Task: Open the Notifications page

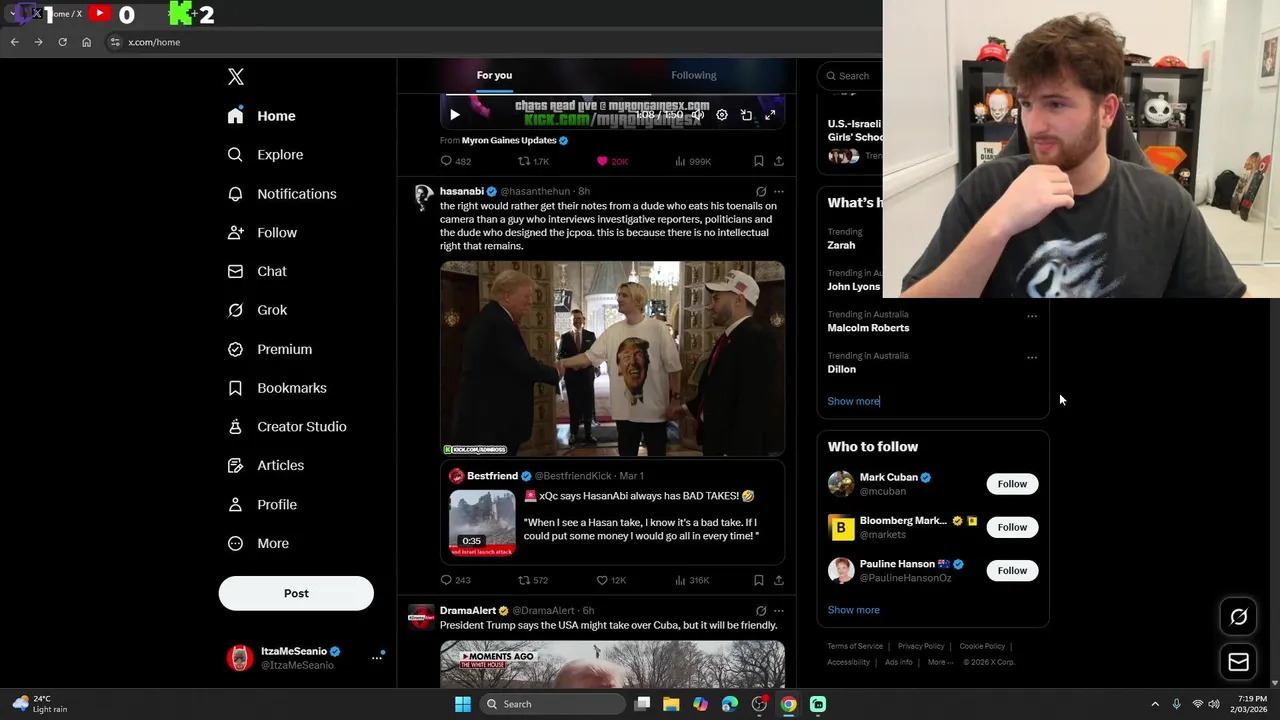Action: point(282,194)
